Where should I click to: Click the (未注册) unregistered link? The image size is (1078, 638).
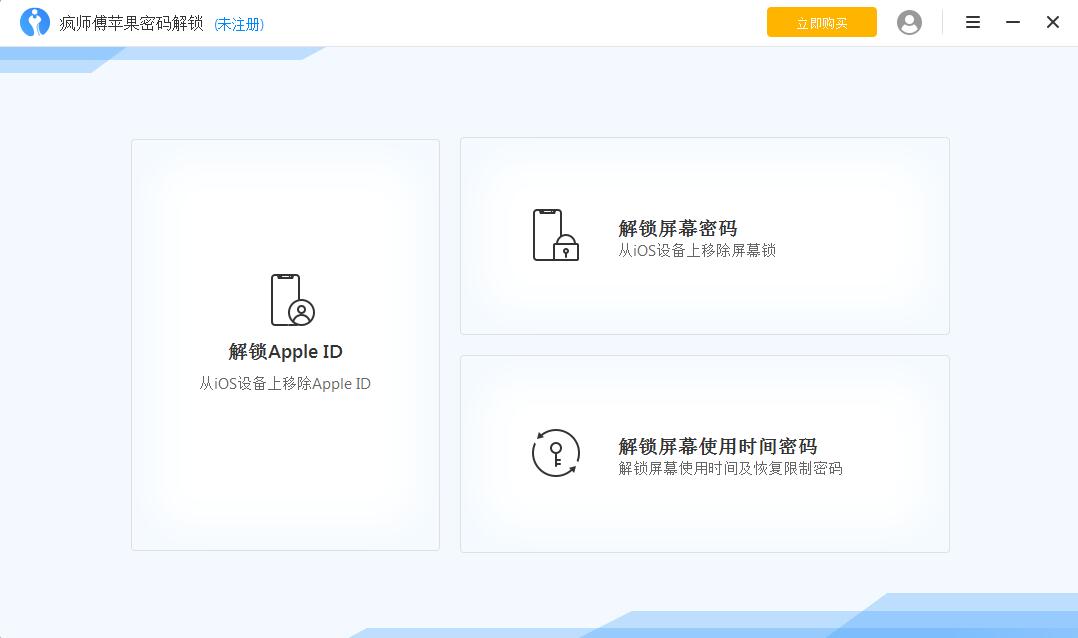click(239, 24)
